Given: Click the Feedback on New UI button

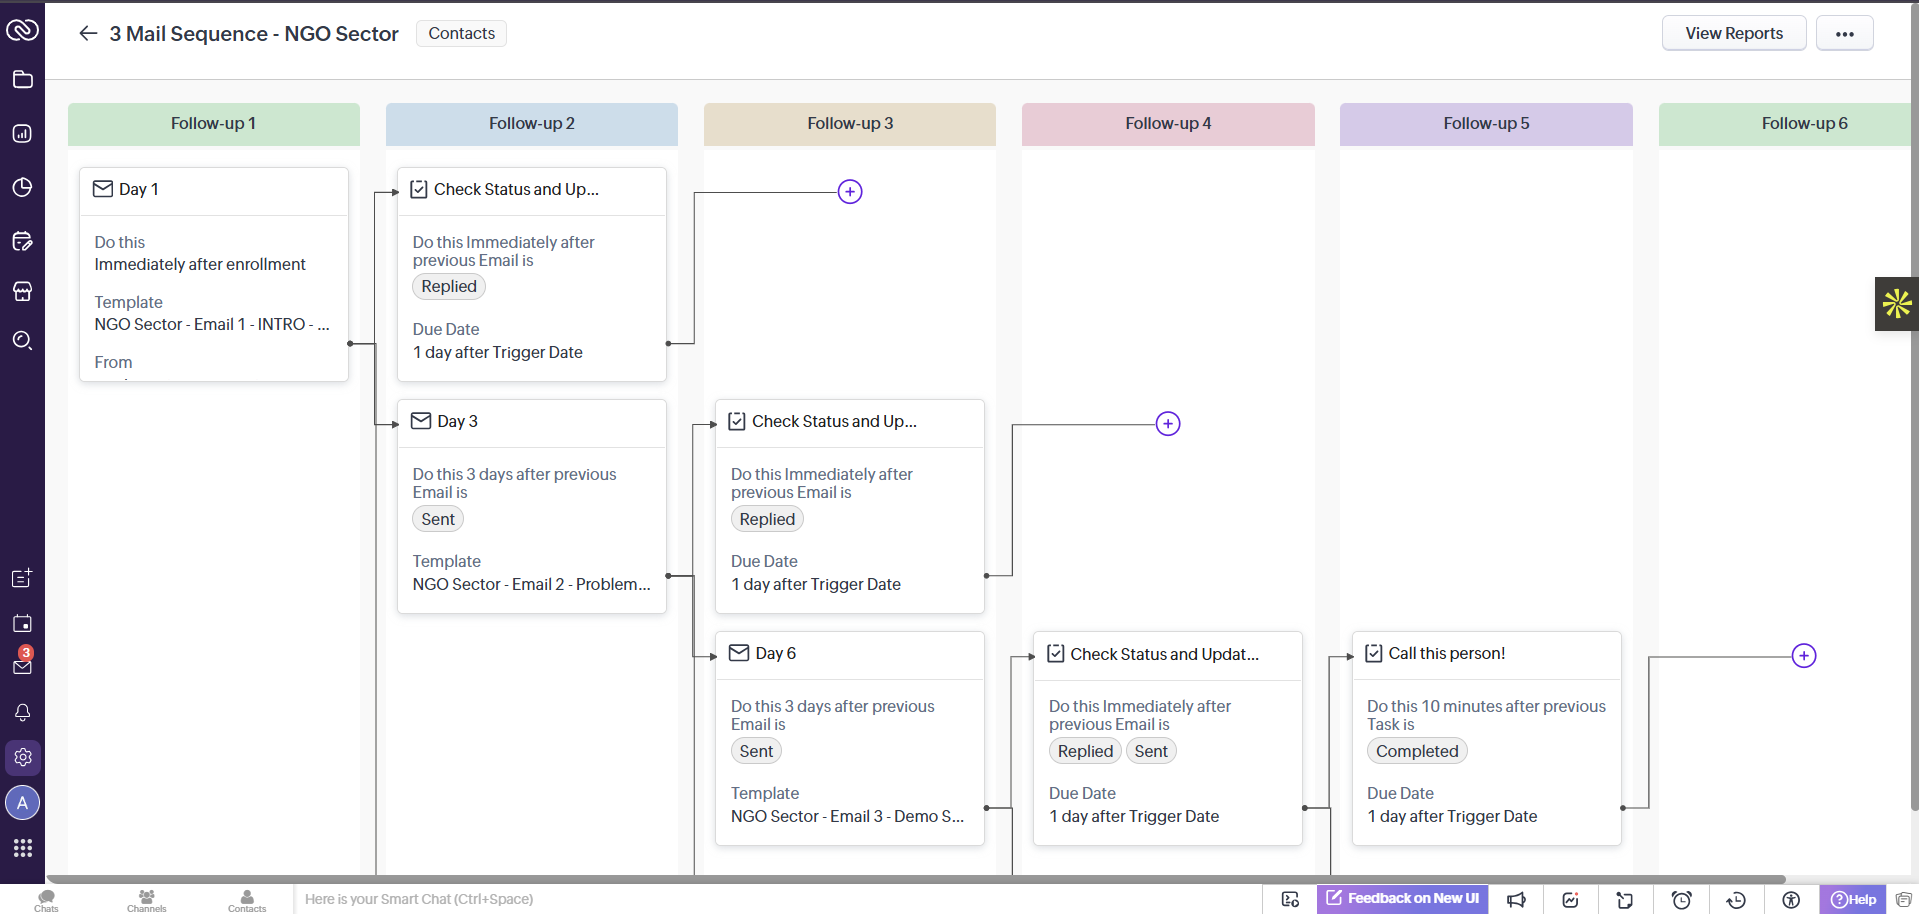Looking at the screenshot, I should [1402, 899].
